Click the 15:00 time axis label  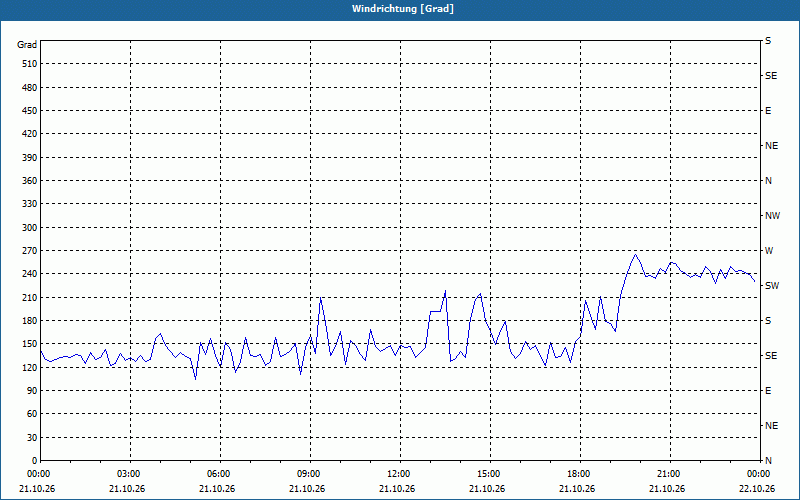coord(488,474)
